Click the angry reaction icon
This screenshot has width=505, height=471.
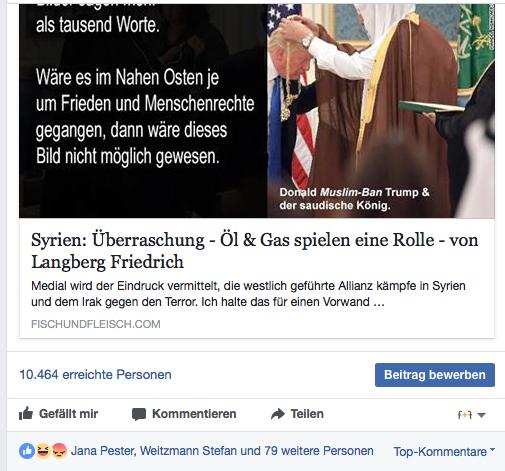[x=59, y=451]
